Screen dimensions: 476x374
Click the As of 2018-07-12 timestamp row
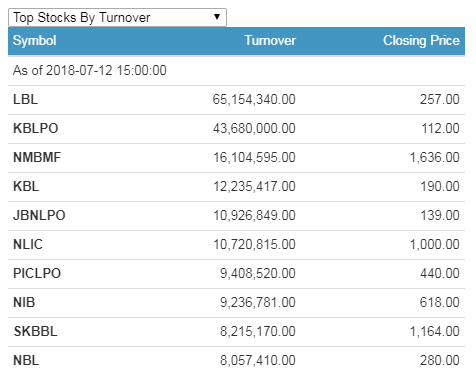coord(236,70)
